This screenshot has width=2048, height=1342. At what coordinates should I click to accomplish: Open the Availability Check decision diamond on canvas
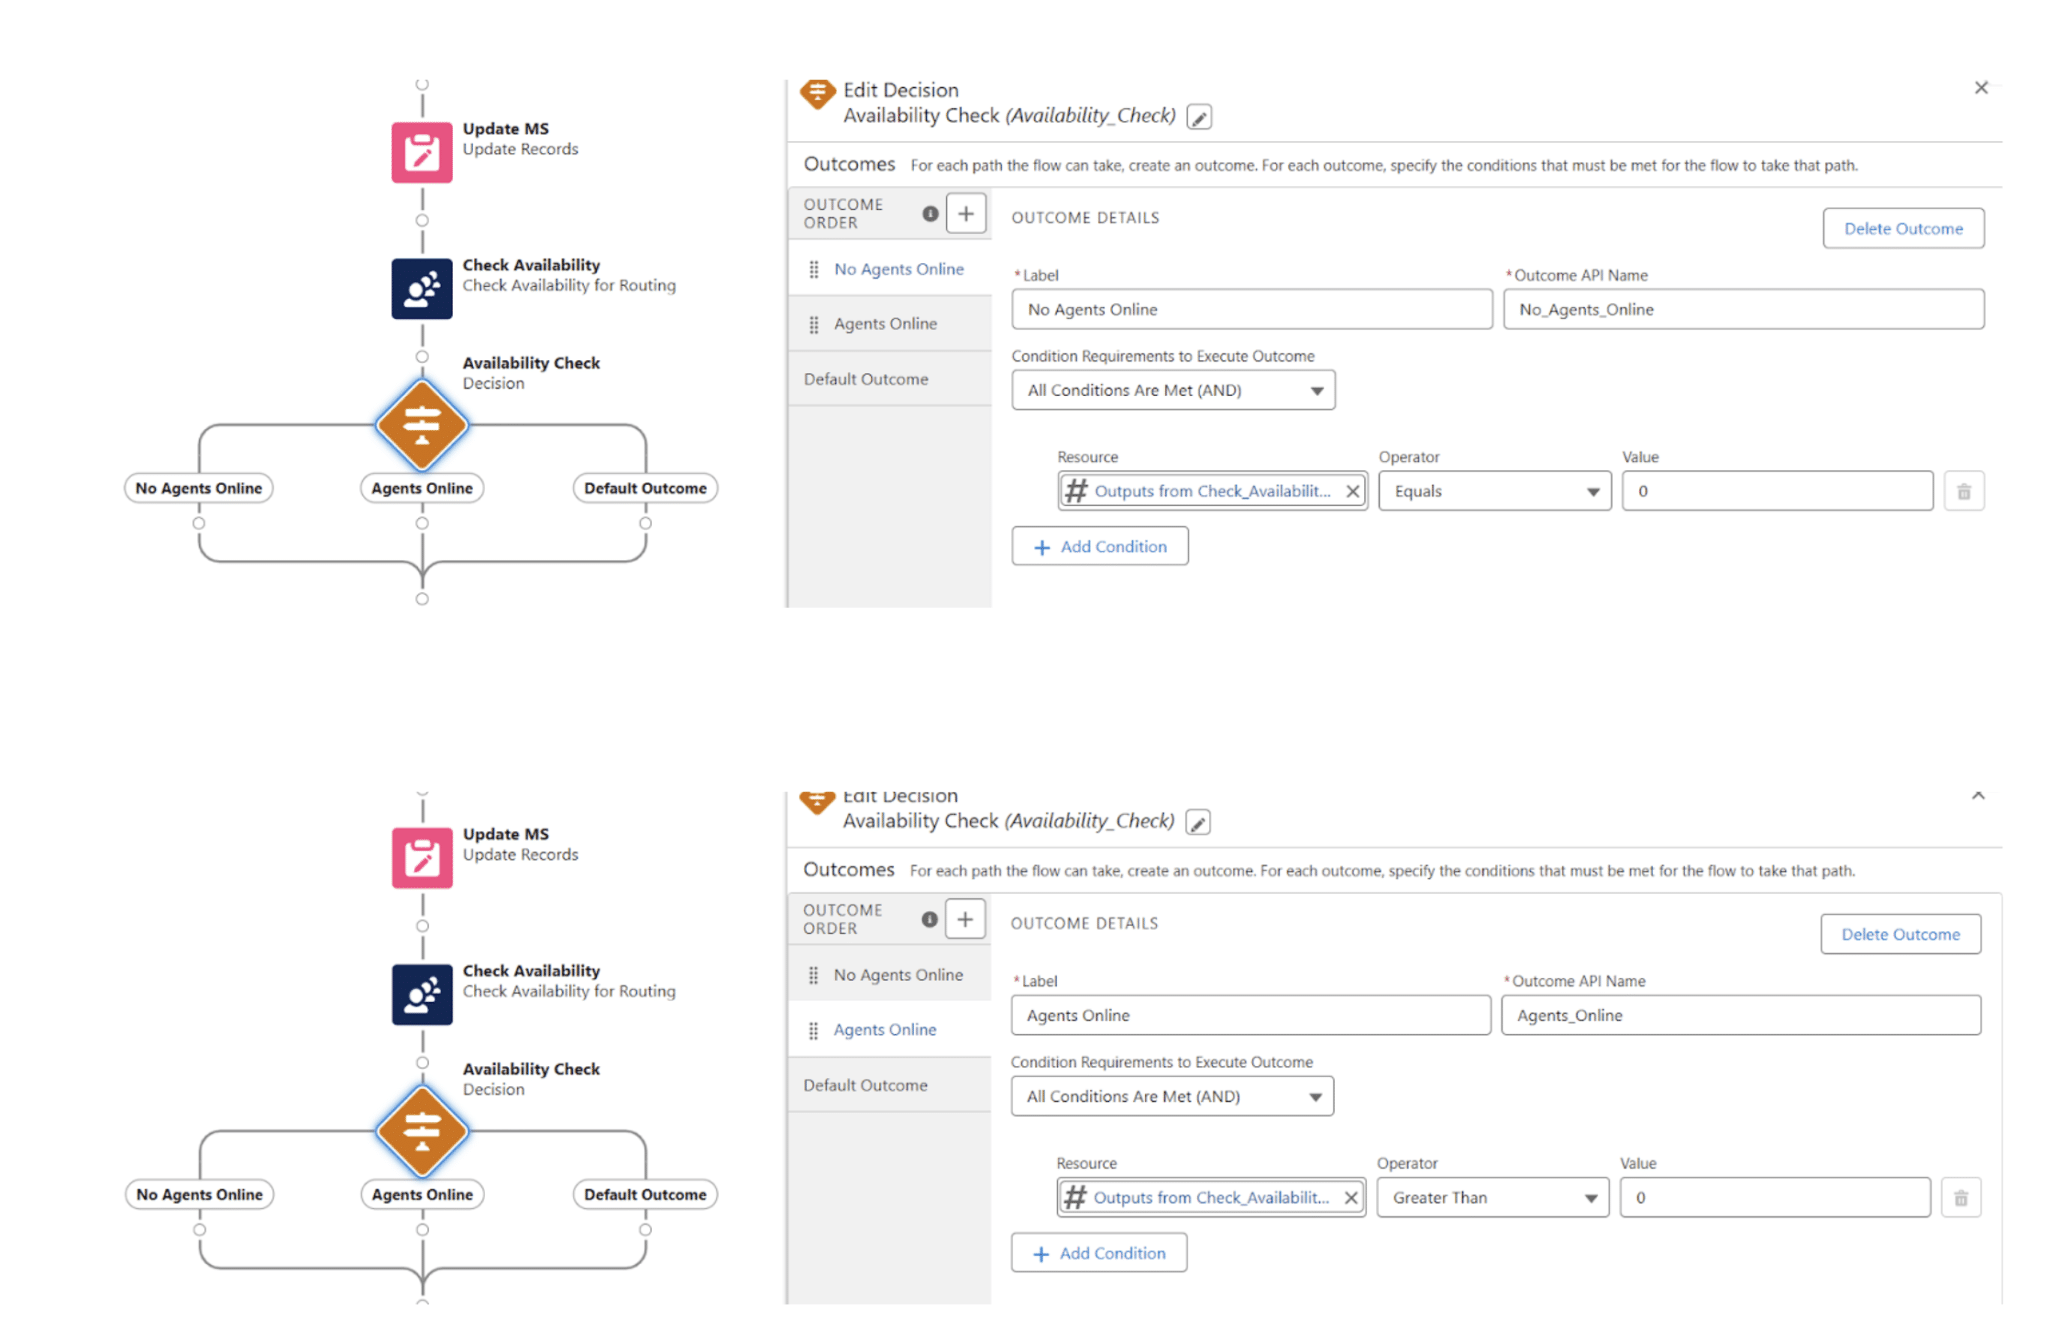(421, 427)
